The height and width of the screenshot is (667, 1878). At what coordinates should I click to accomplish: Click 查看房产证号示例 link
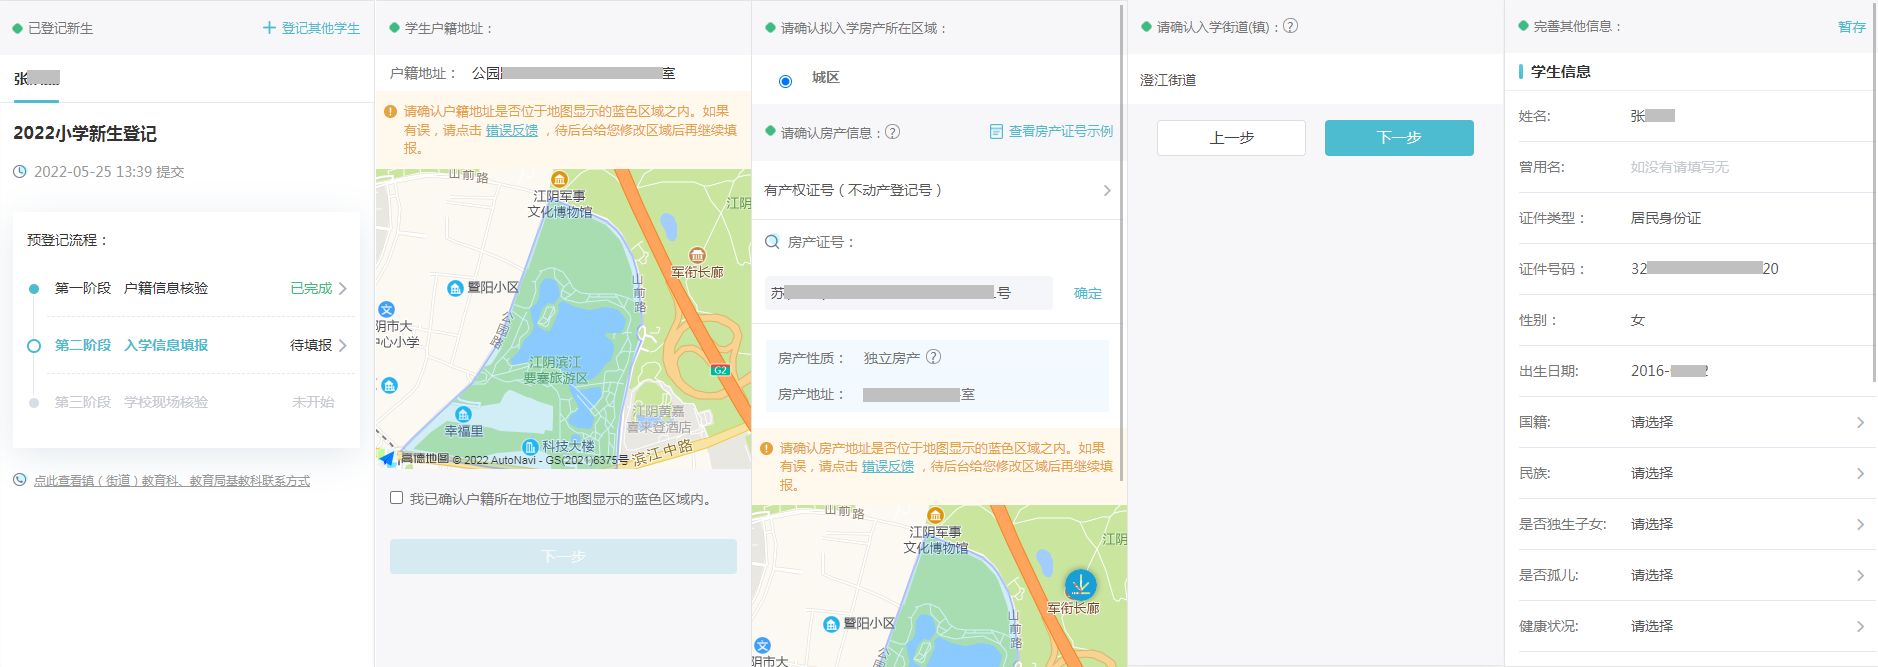pyautogui.click(x=1061, y=132)
